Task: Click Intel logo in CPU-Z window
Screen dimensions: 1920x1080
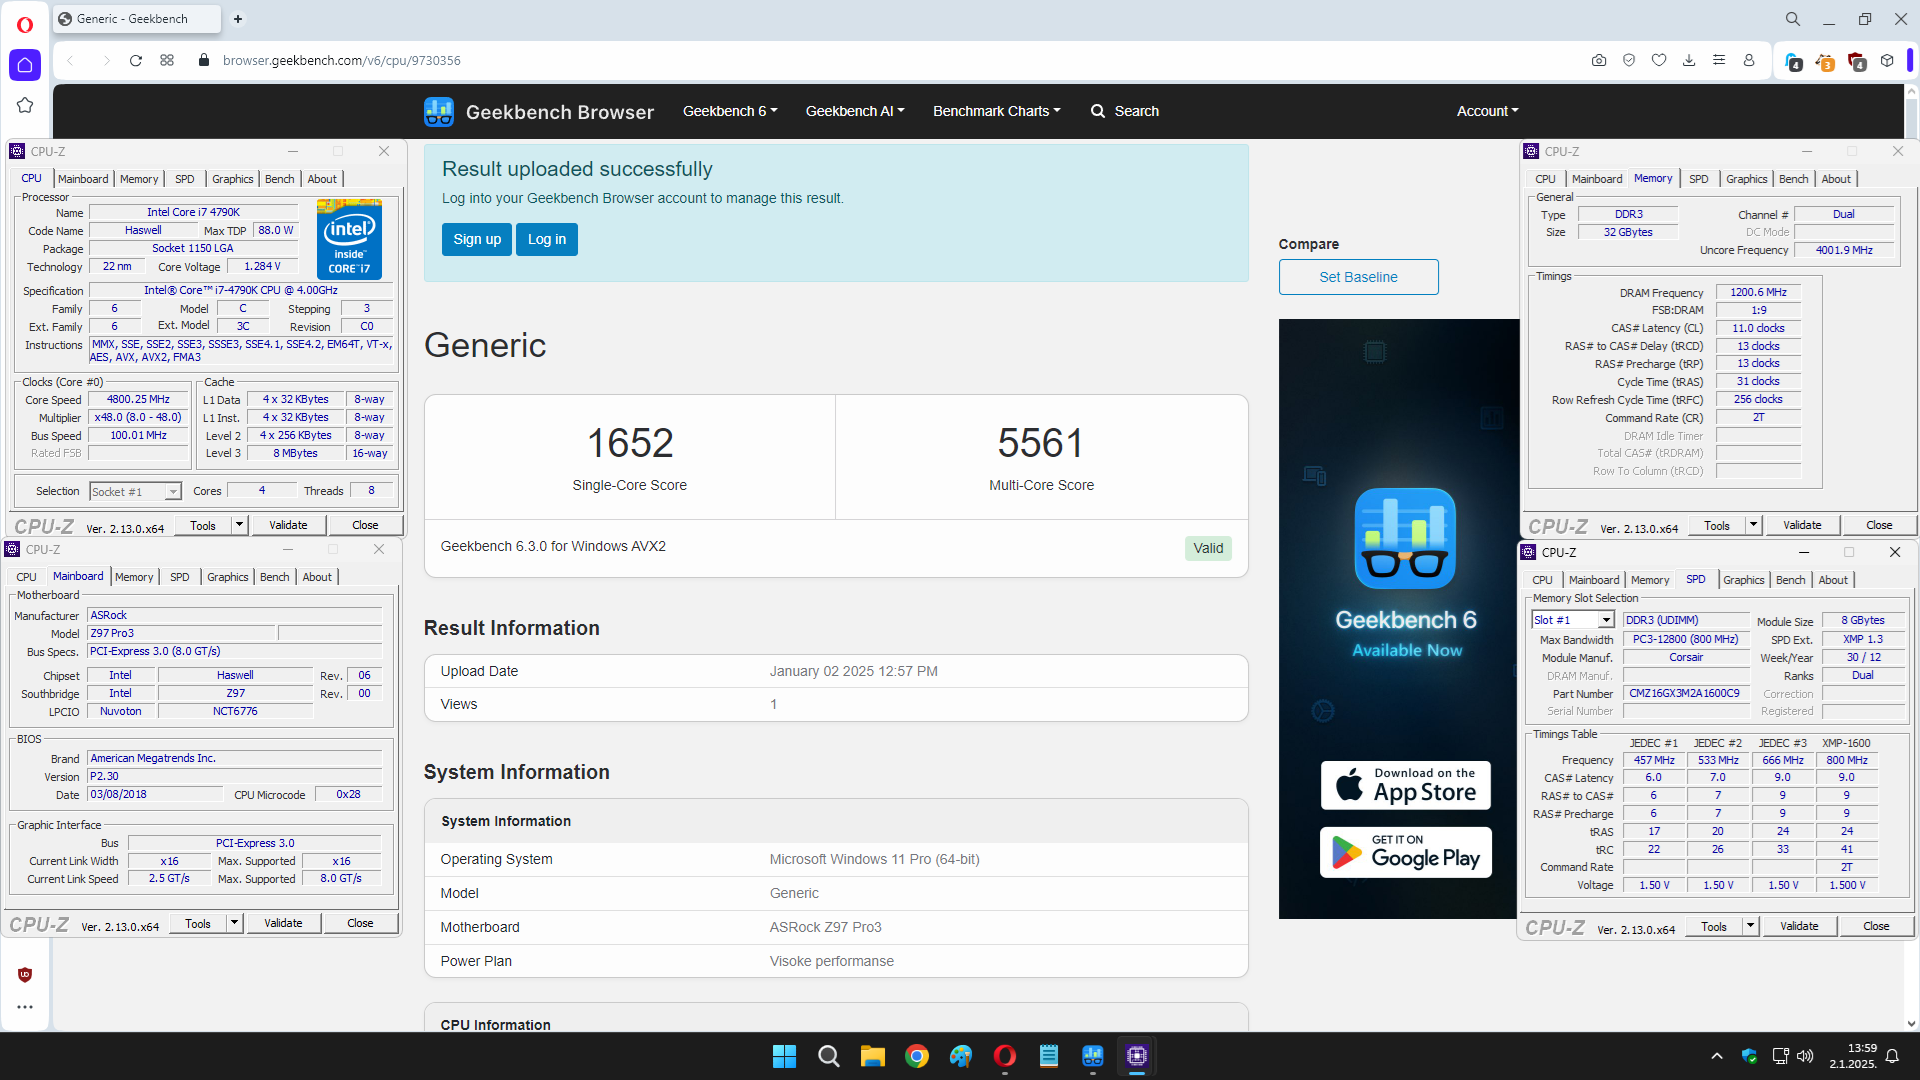Action: click(x=349, y=239)
